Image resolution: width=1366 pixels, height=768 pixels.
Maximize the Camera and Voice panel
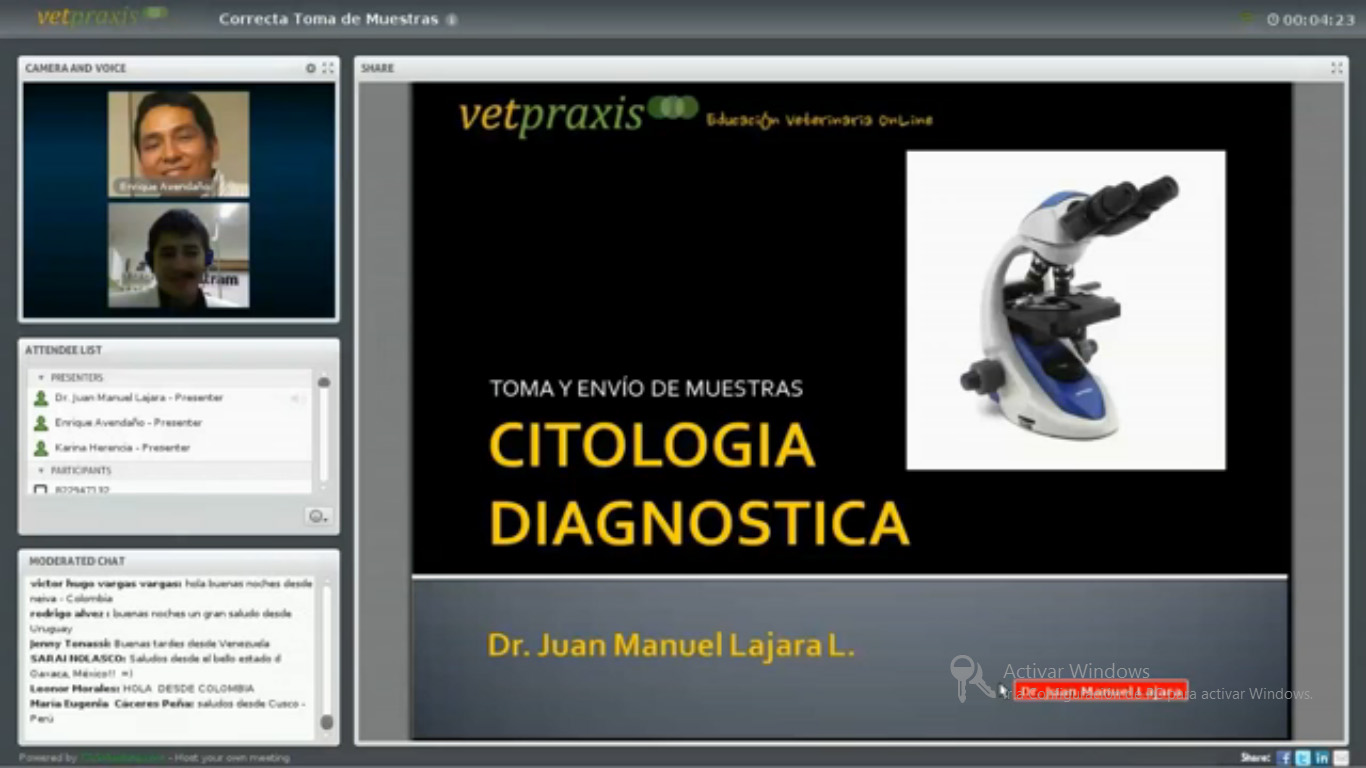point(327,68)
